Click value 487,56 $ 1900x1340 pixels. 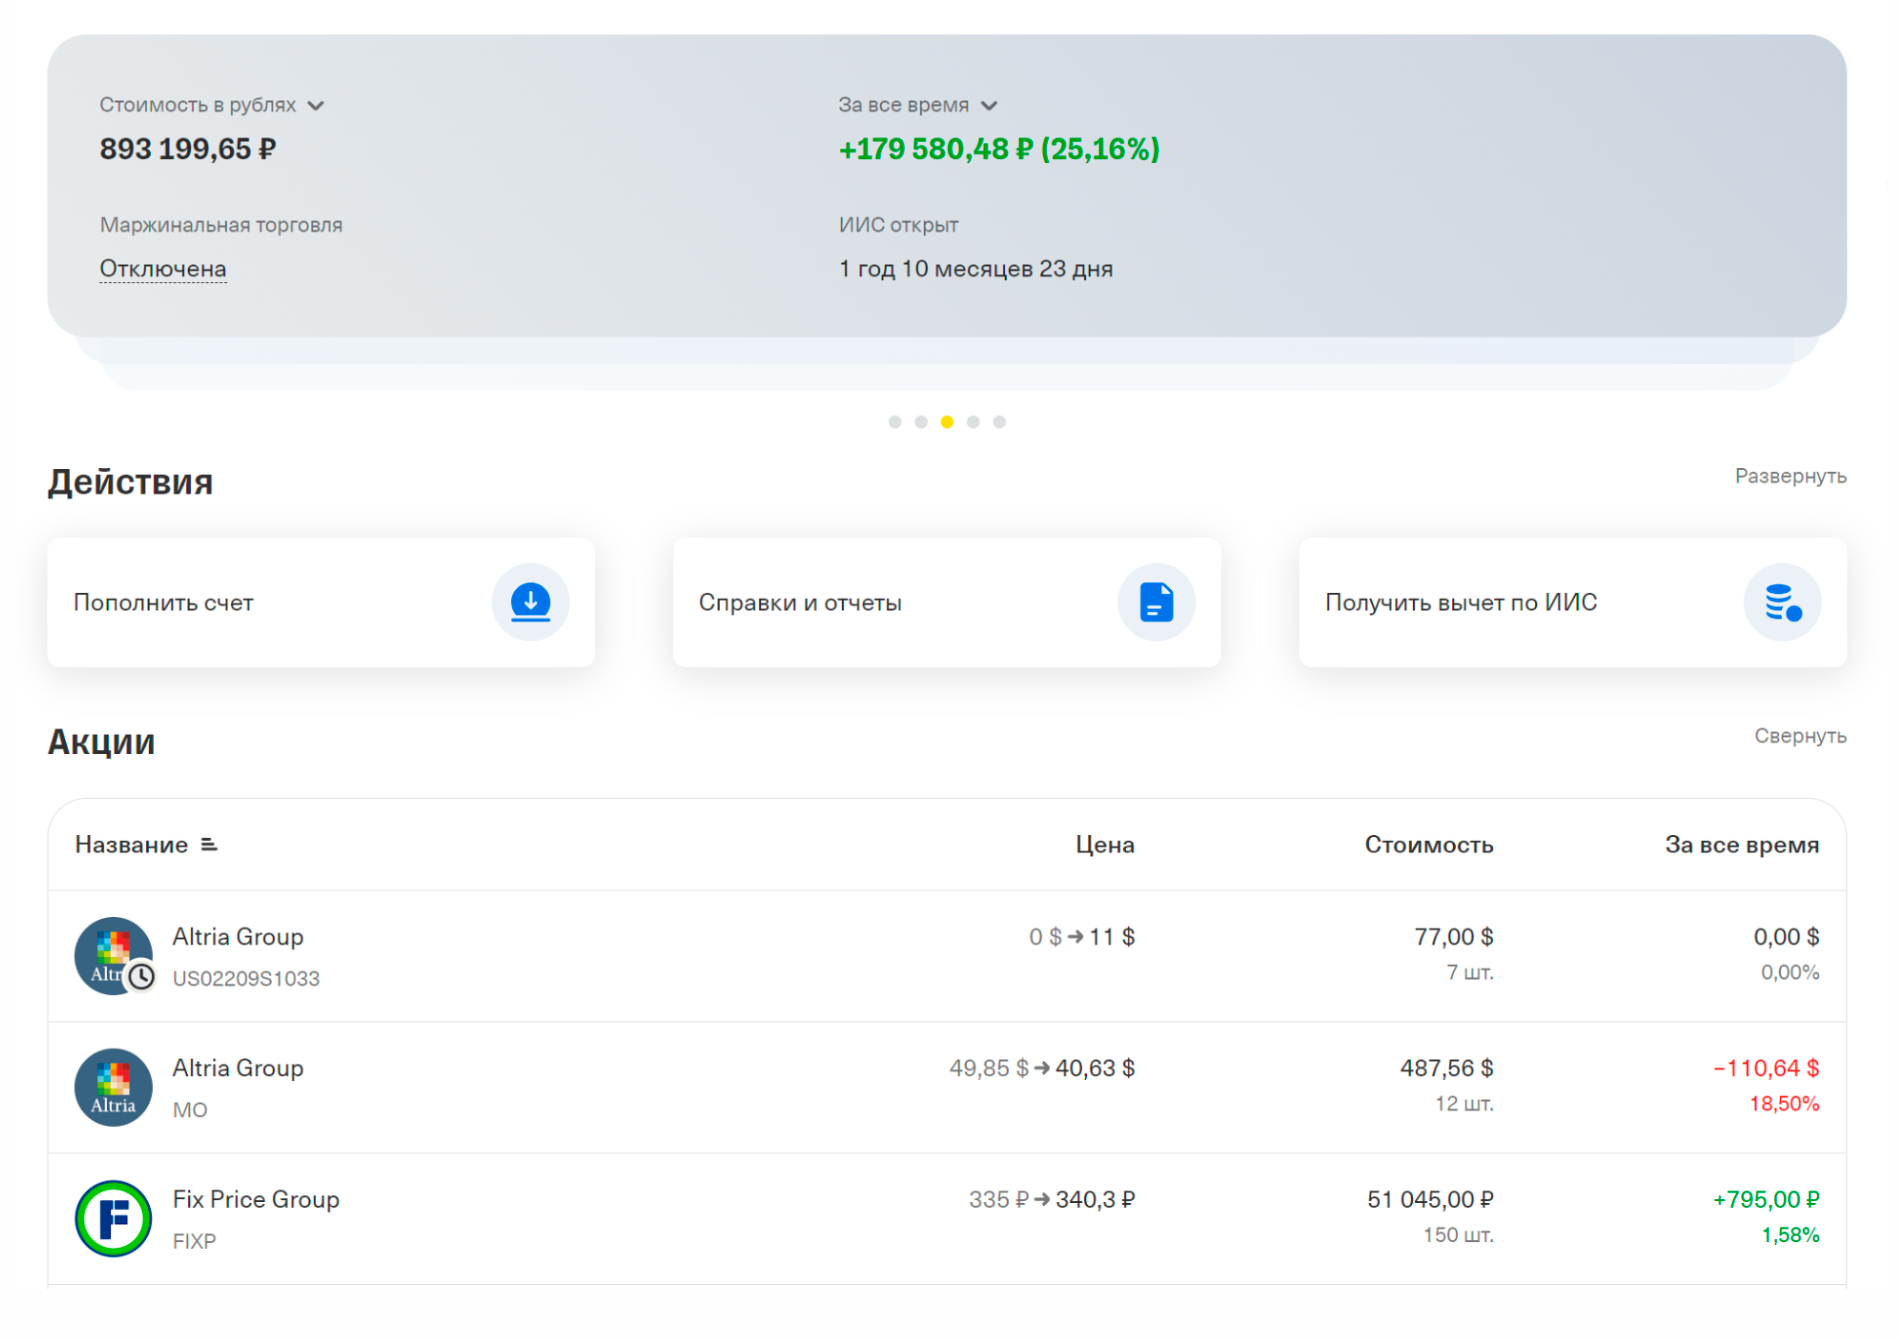coord(1447,1068)
